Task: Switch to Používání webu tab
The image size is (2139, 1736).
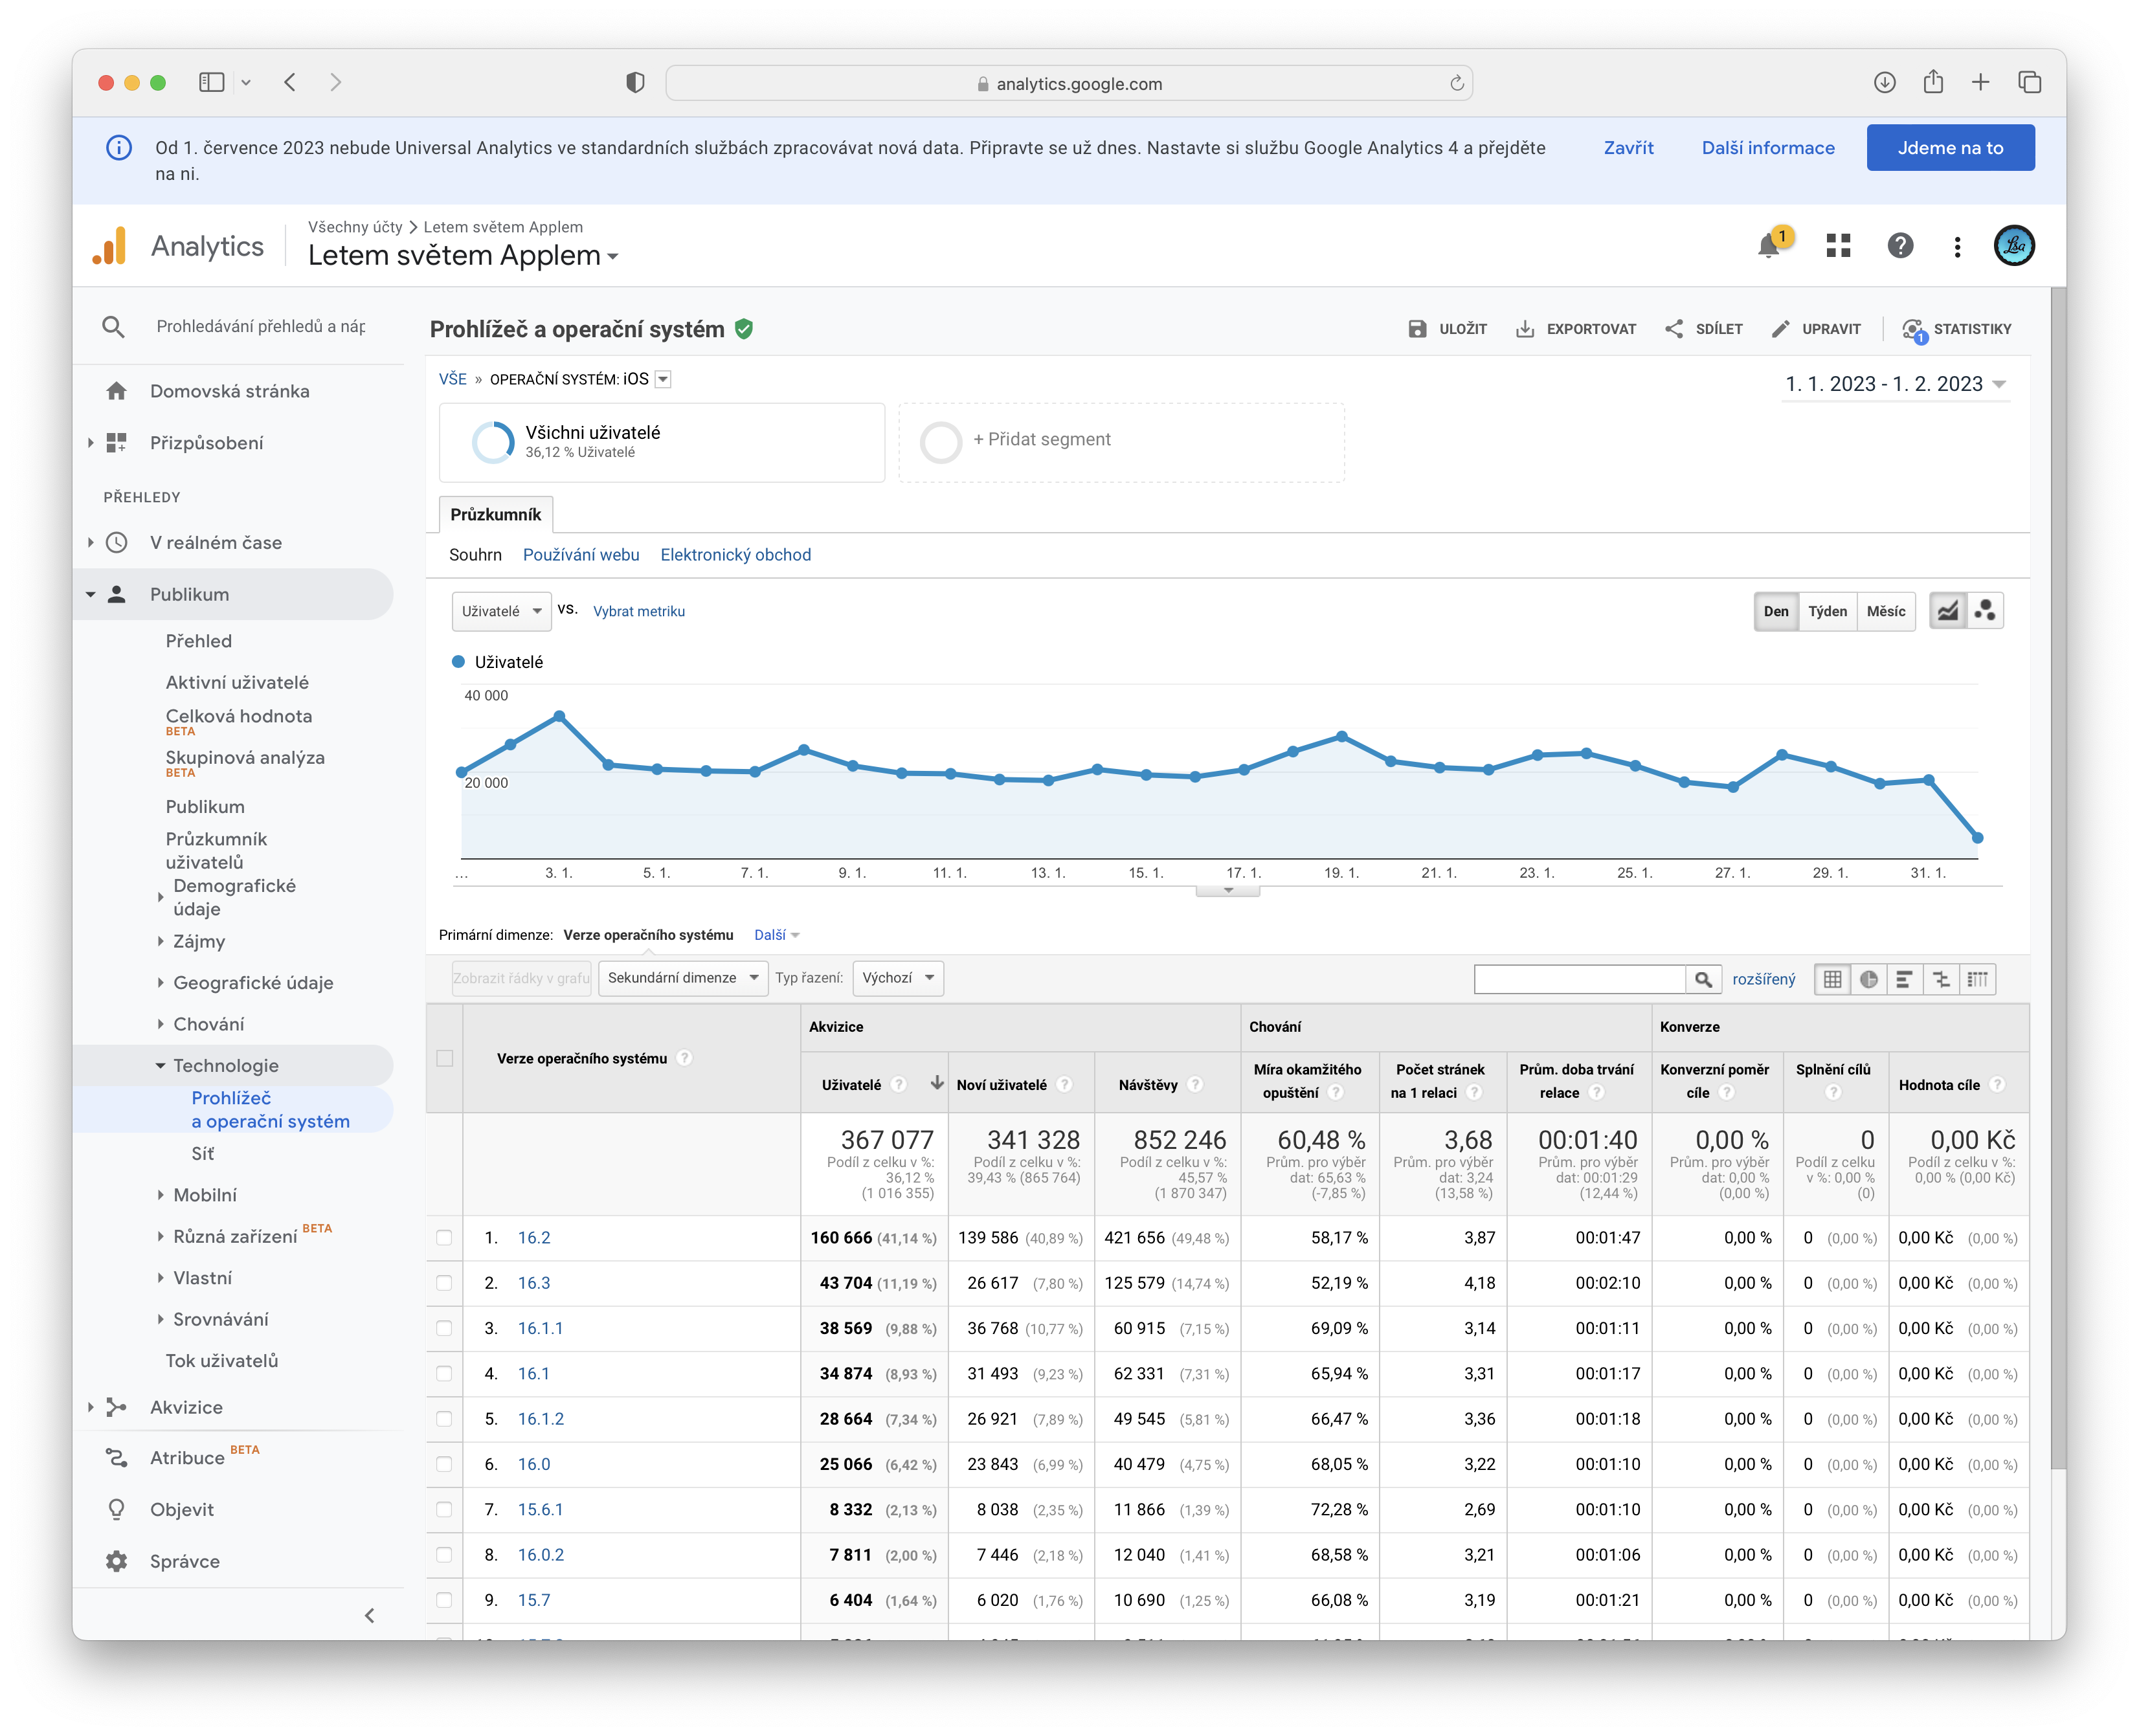Action: (x=581, y=555)
